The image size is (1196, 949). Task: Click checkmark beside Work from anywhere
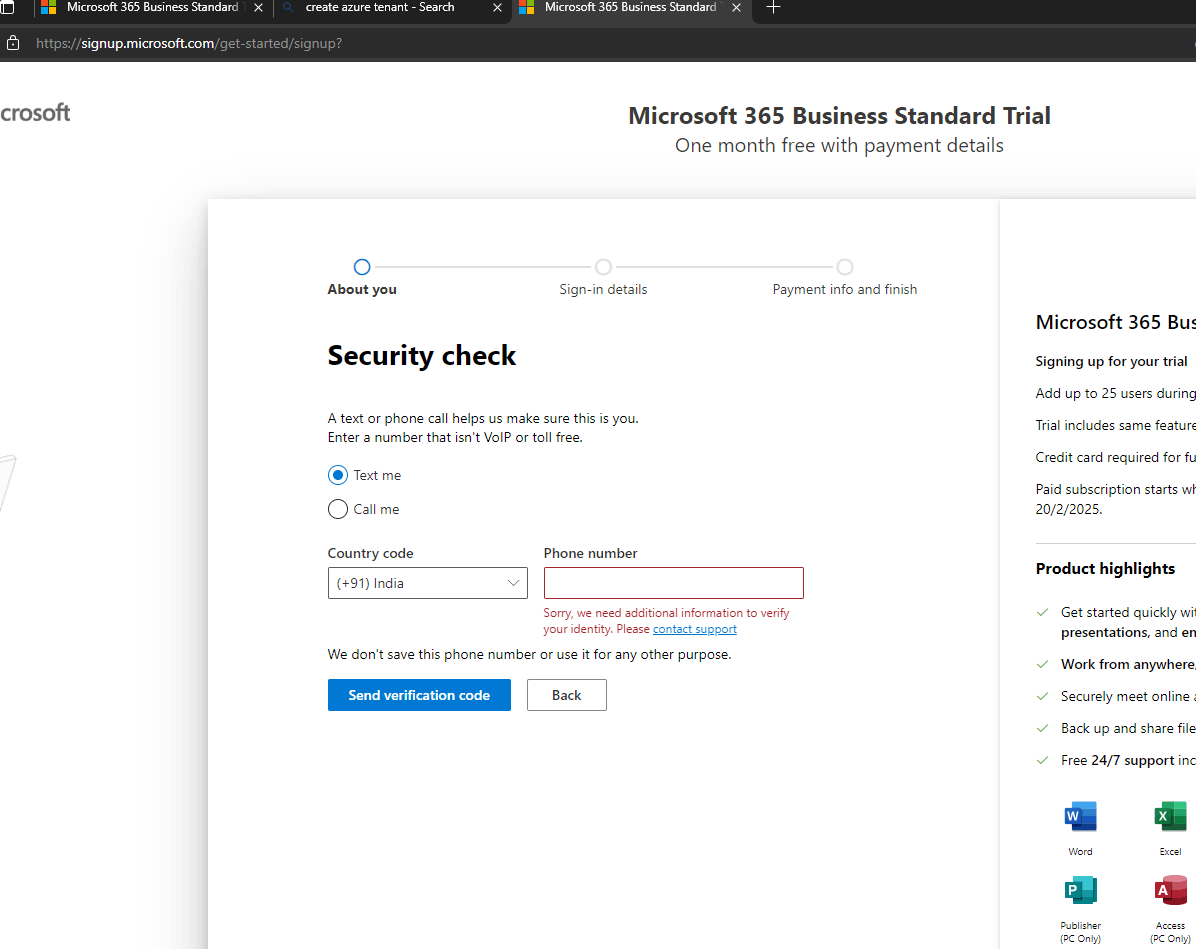click(1043, 664)
